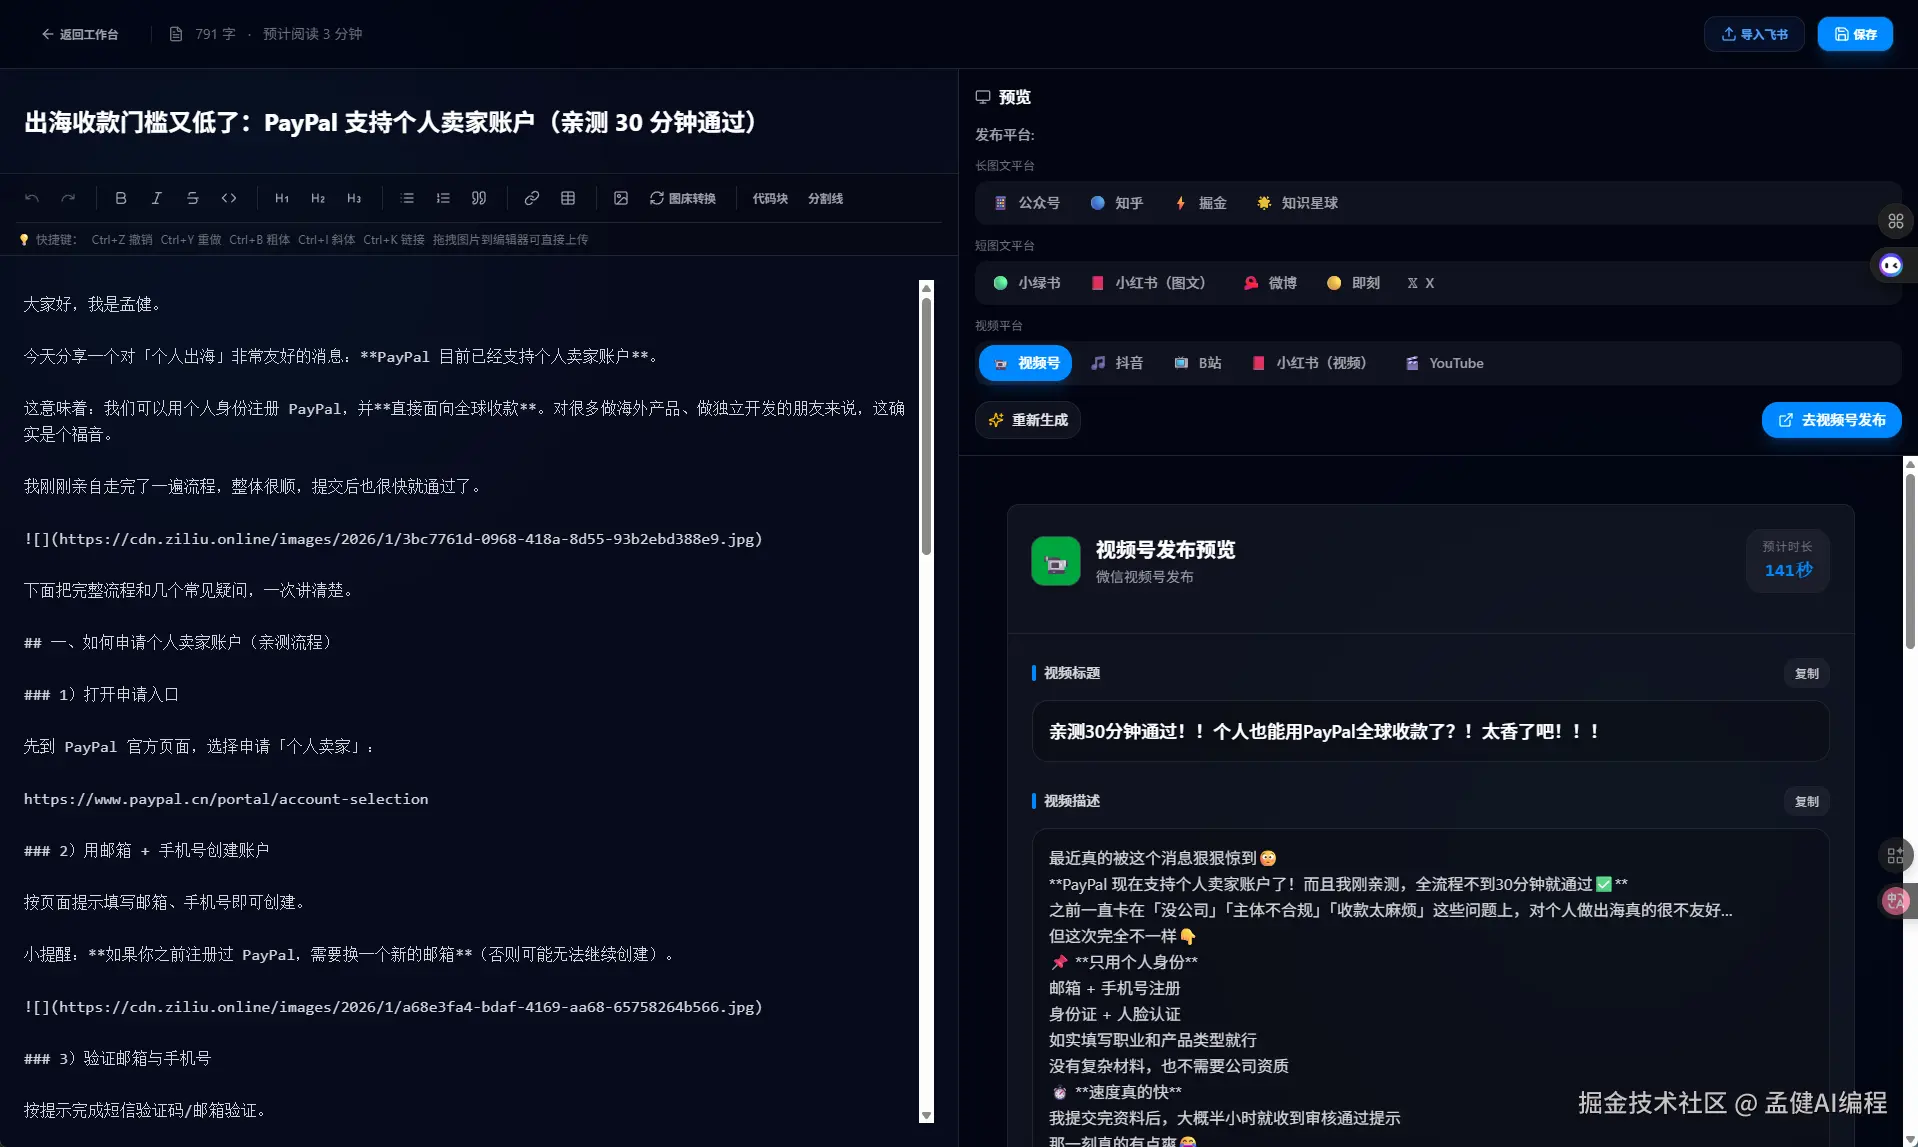Click the undo icon in editor toolbar

pyautogui.click(x=32, y=198)
